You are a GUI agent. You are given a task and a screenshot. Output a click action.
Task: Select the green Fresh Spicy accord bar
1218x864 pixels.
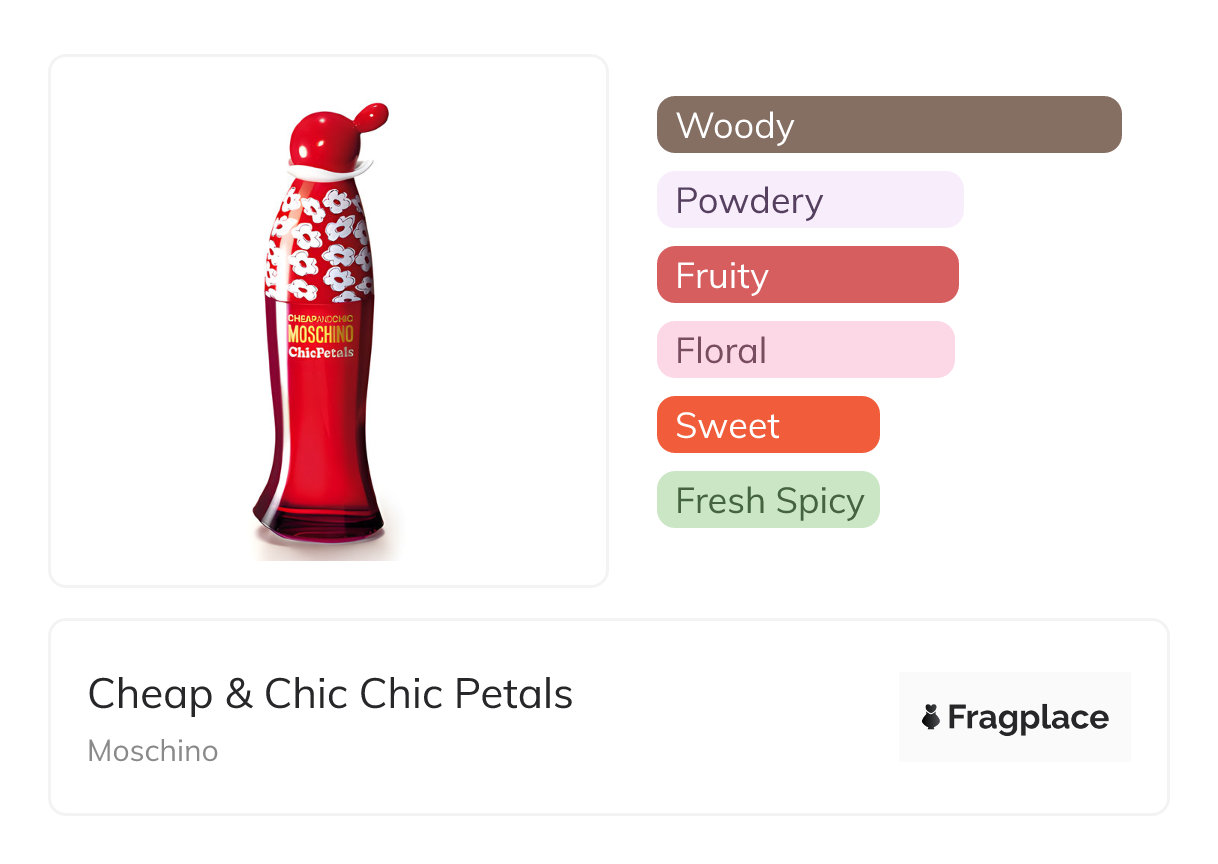(x=768, y=500)
